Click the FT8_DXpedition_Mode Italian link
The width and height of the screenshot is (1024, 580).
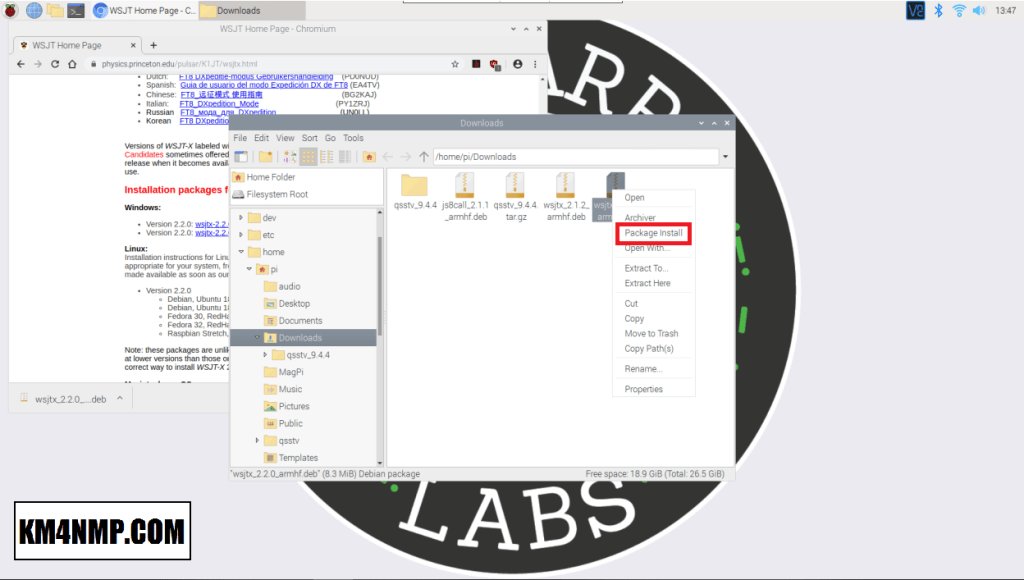pos(219,104)
